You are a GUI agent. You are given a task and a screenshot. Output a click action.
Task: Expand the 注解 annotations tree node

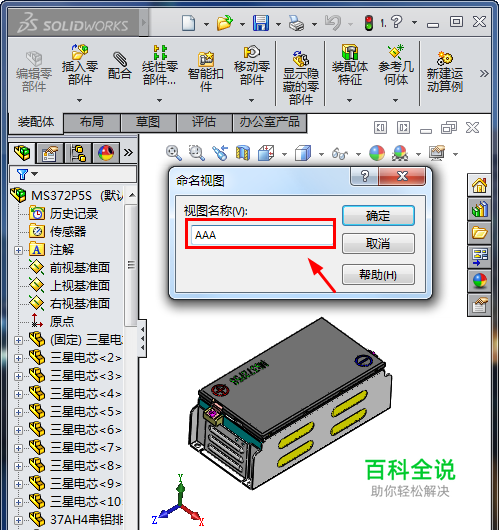pyautogui.click(x=19, y=250)
